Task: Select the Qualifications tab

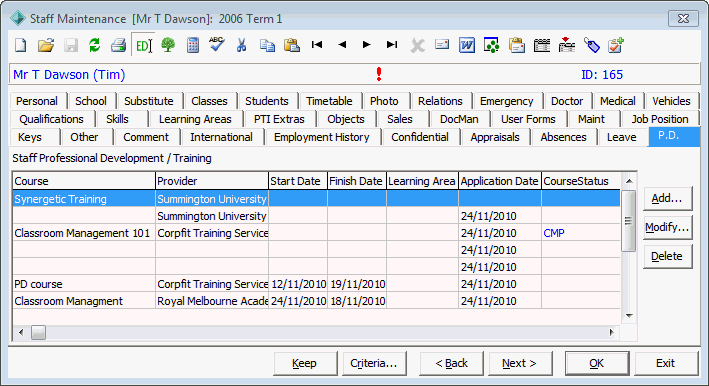Action: (52, 119)
